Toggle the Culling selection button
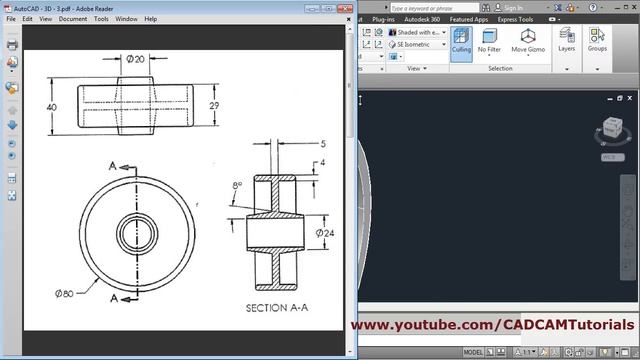Image resolution: width=640 pixels, height=360 pixels. [x=461, y=44]
